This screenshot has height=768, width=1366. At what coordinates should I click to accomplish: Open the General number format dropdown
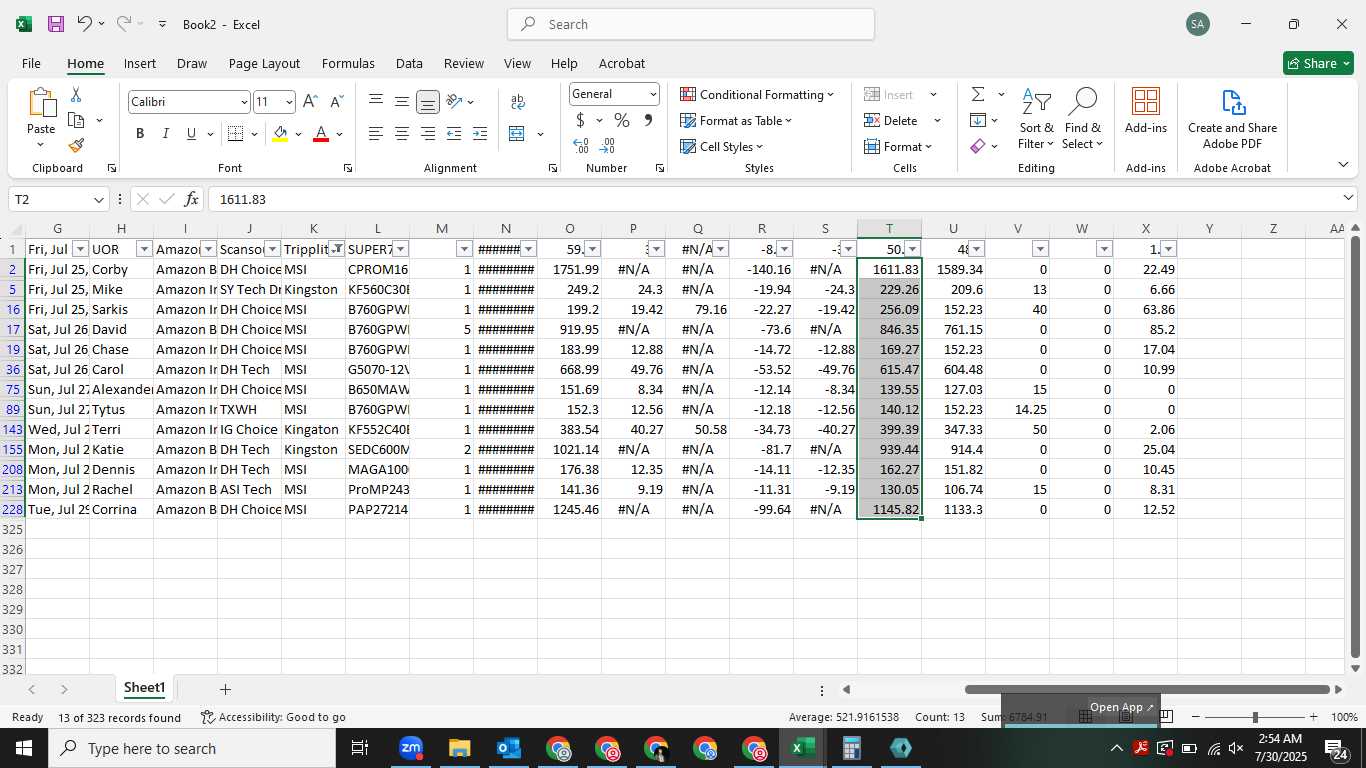(x=653, y=94)
